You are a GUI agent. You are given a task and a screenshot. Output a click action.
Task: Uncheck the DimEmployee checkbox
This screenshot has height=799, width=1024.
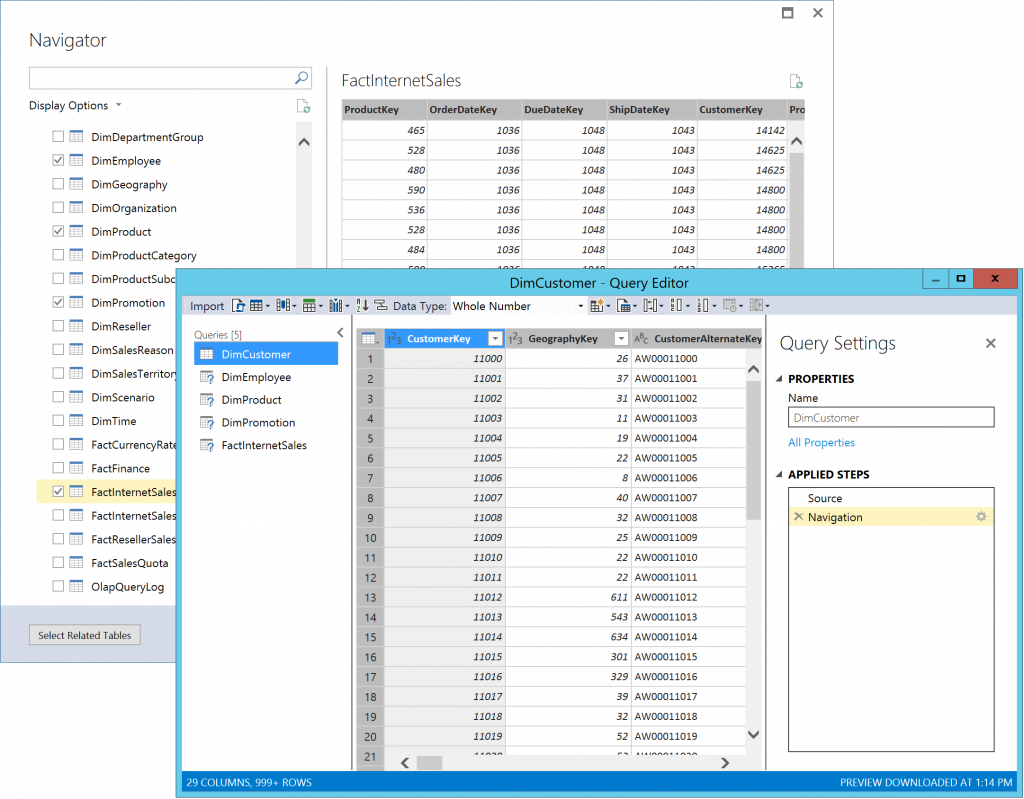58,160
